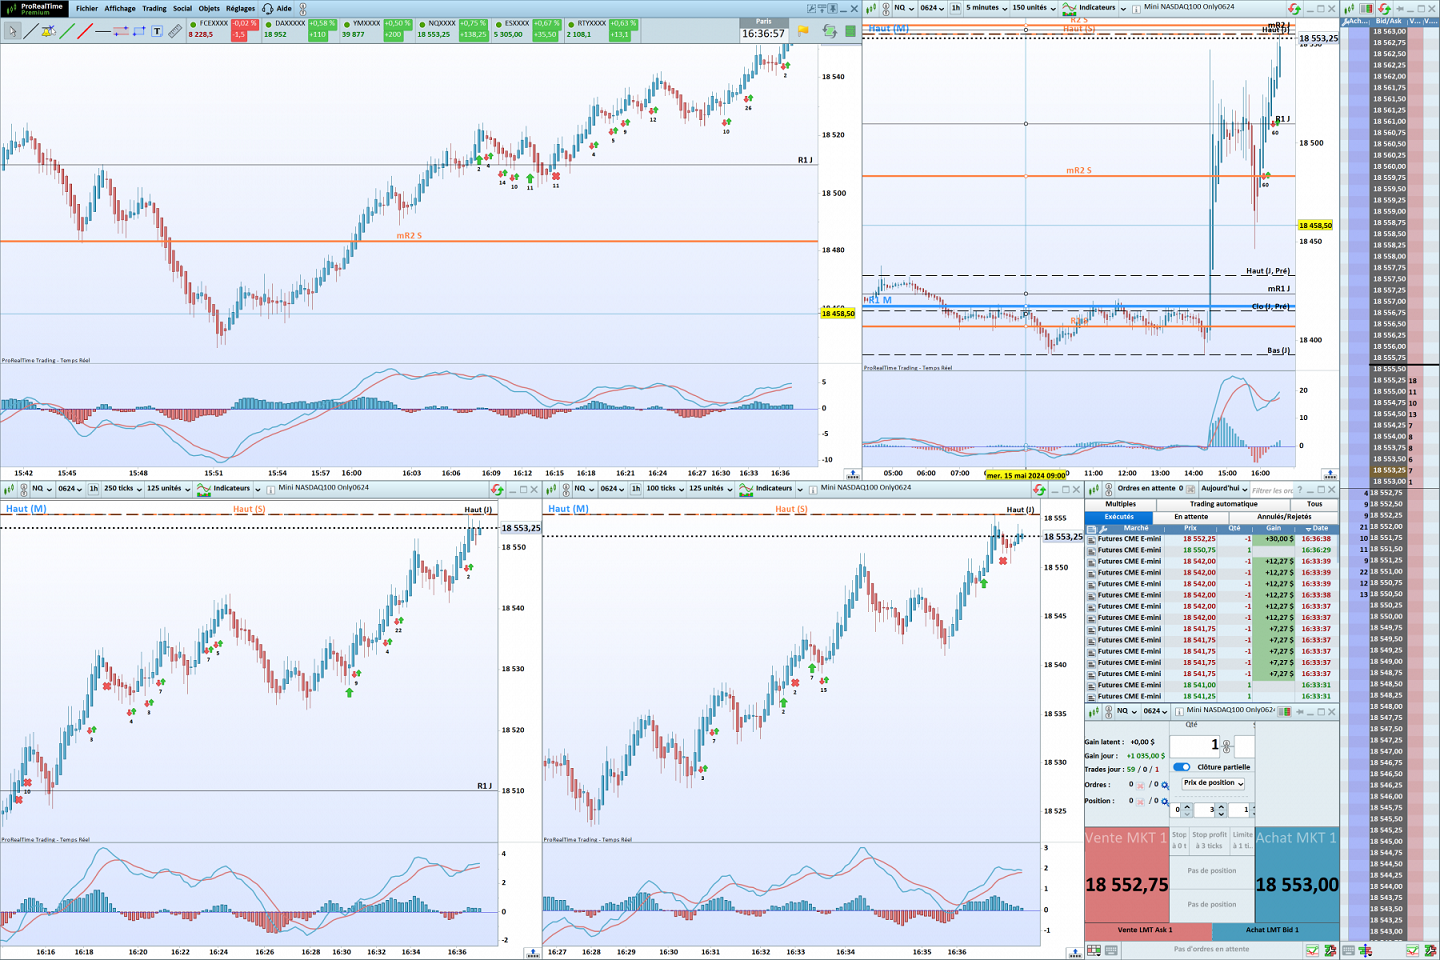Click the yellow flag icon
Viewport: 1440px width, 960px height.
803,31
